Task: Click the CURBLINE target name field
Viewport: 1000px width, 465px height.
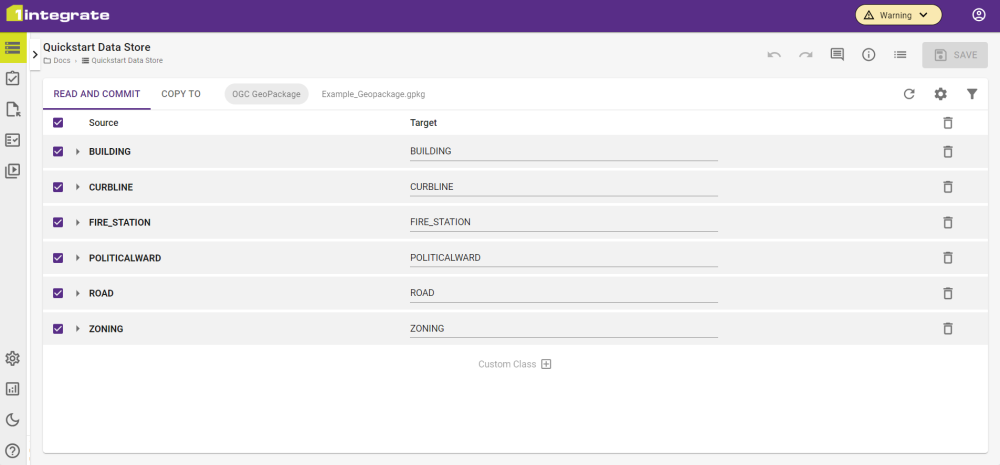Action: [564, 188]
